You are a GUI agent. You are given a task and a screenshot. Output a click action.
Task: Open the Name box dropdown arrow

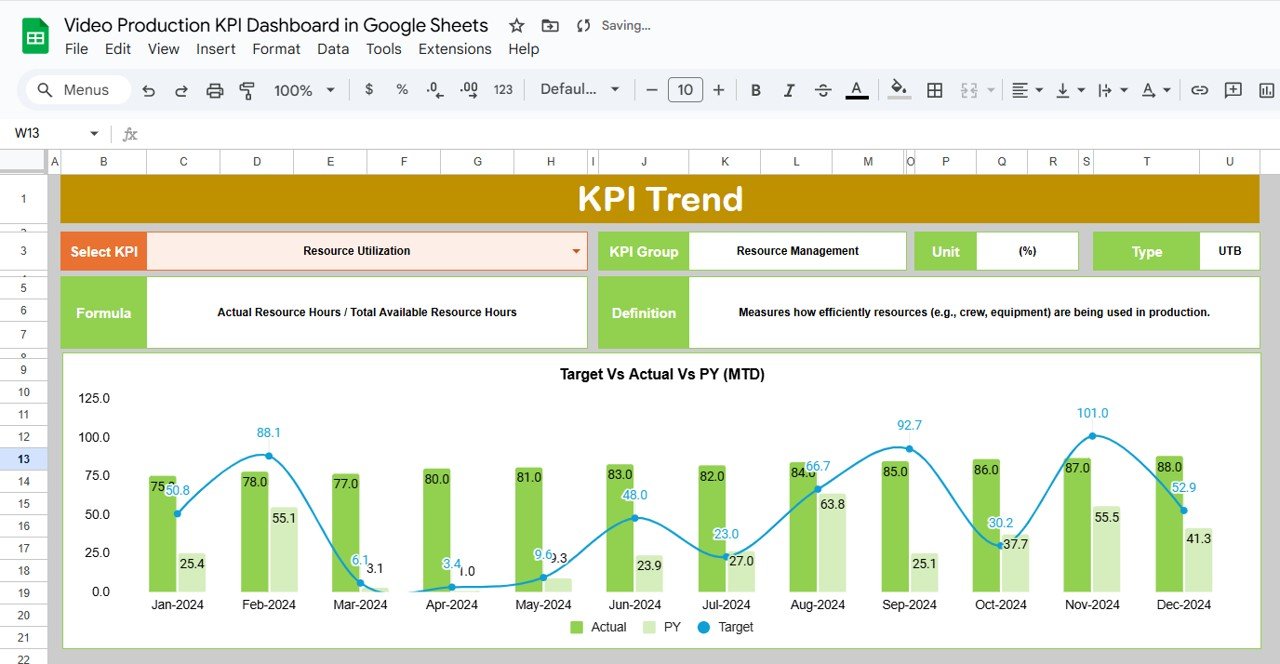tap(95, 133)
